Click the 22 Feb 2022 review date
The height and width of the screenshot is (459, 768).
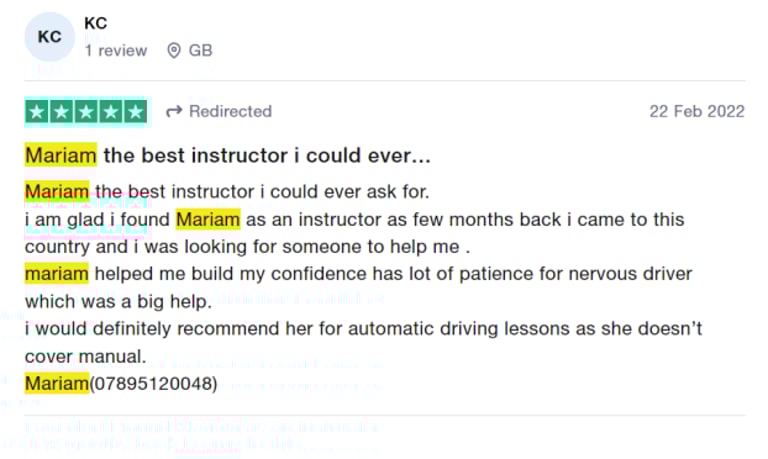click(697, 111)
